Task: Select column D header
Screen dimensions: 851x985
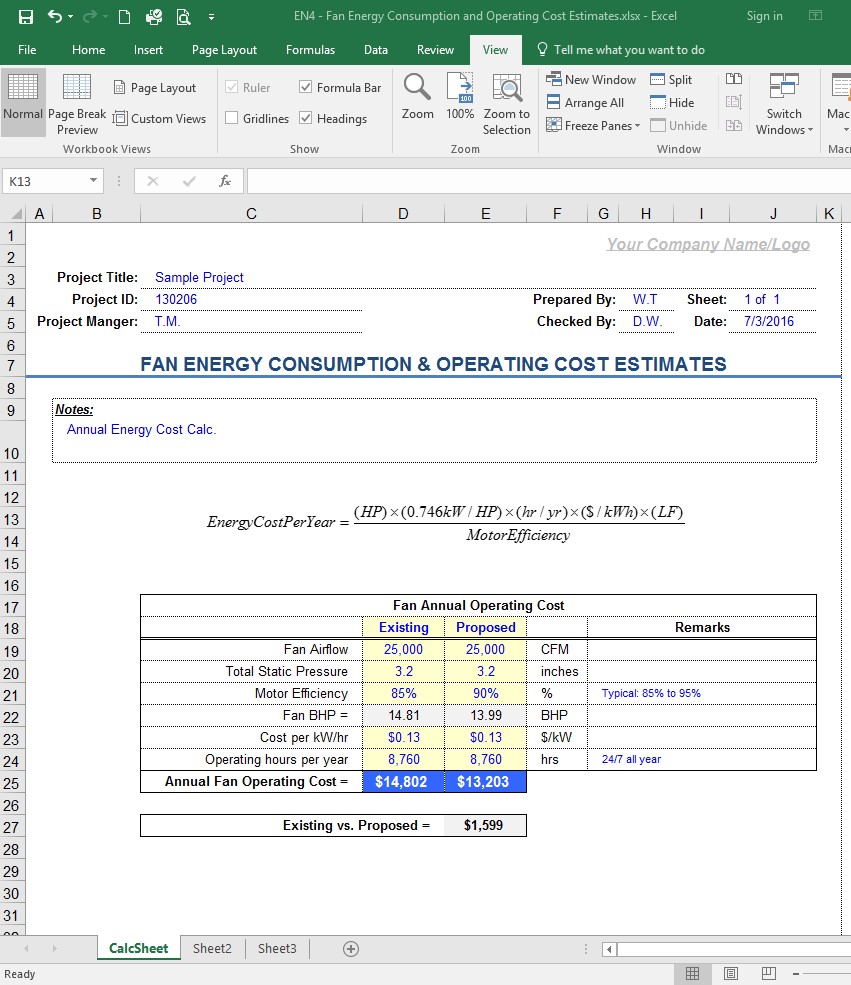Action: (403, 214)
